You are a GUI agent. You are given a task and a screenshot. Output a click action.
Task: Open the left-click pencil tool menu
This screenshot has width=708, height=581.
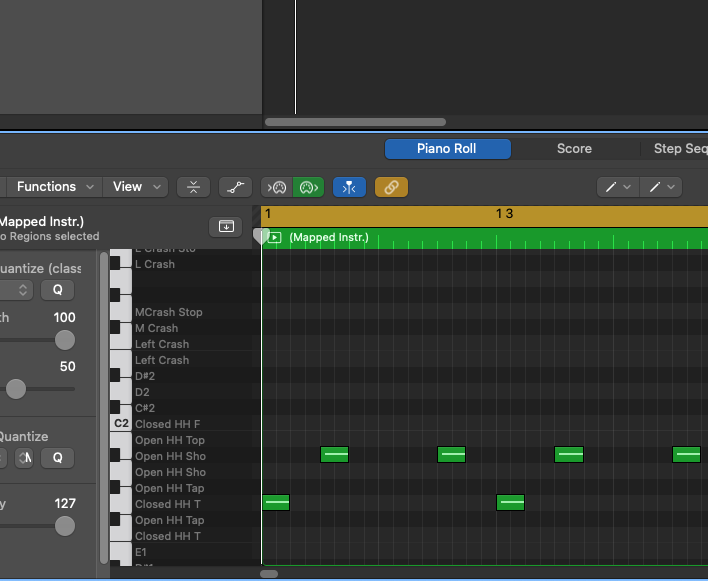pyautogui.click(x=618, y=187)
